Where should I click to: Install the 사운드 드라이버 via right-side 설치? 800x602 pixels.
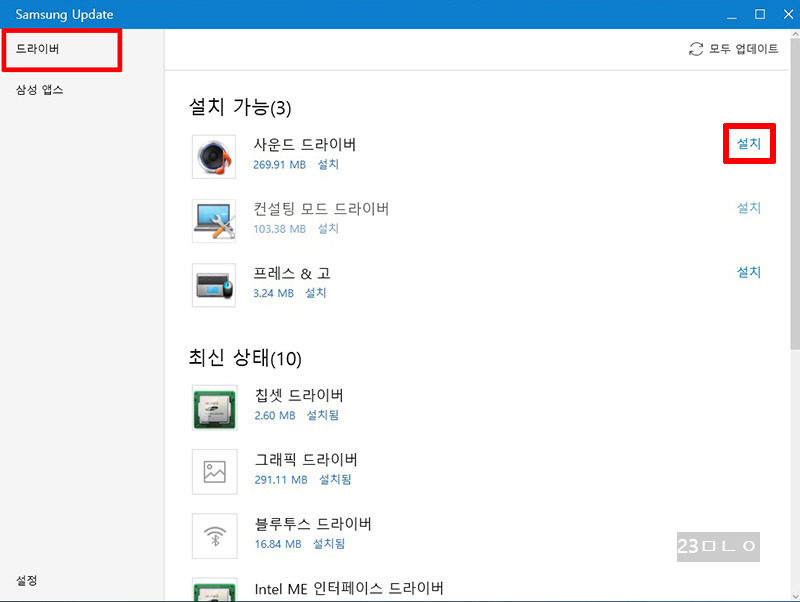pos(748,143)
